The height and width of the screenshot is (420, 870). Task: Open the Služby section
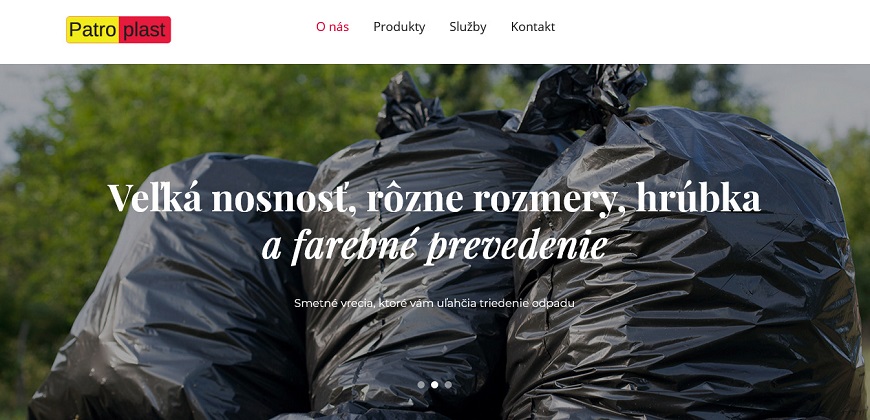tap(468, 27)
